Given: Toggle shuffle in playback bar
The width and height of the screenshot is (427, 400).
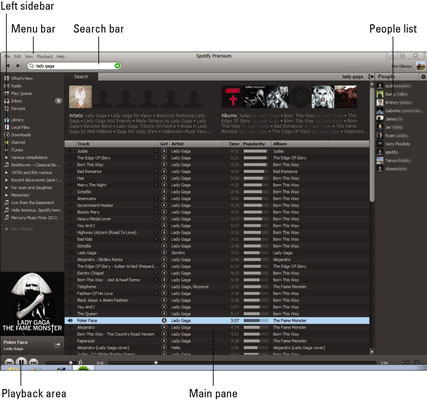Looking at the screenshot, I should pyautogui.click(x=405, y=362).
